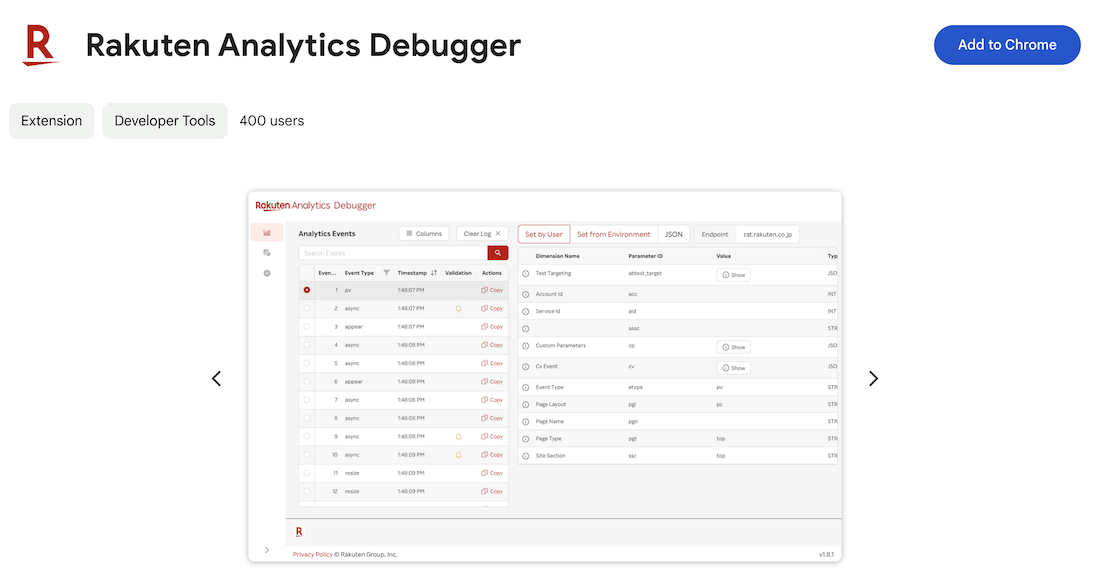Open info icon for Cv Event
Viewport: 1093px width, 587px height.
[526, 367]
